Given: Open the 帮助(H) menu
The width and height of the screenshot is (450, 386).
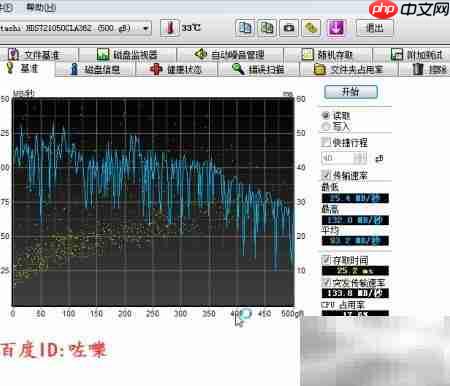Looking at the screenshot, I should 41,8.
